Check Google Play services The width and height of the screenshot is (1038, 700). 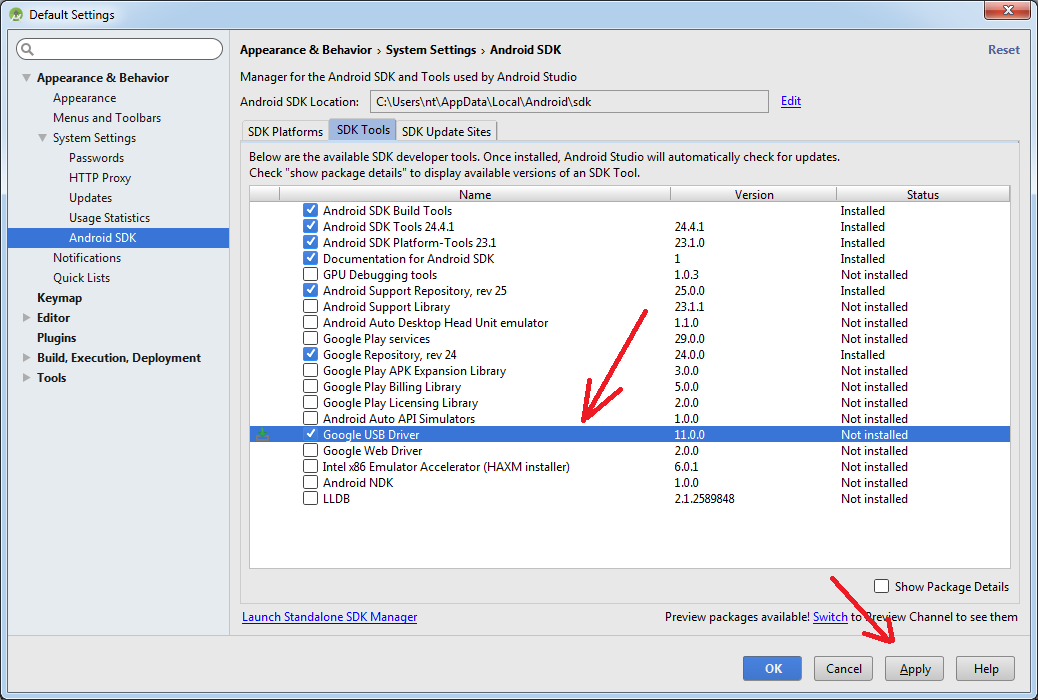pyautogui.click(x=310, y=338)
